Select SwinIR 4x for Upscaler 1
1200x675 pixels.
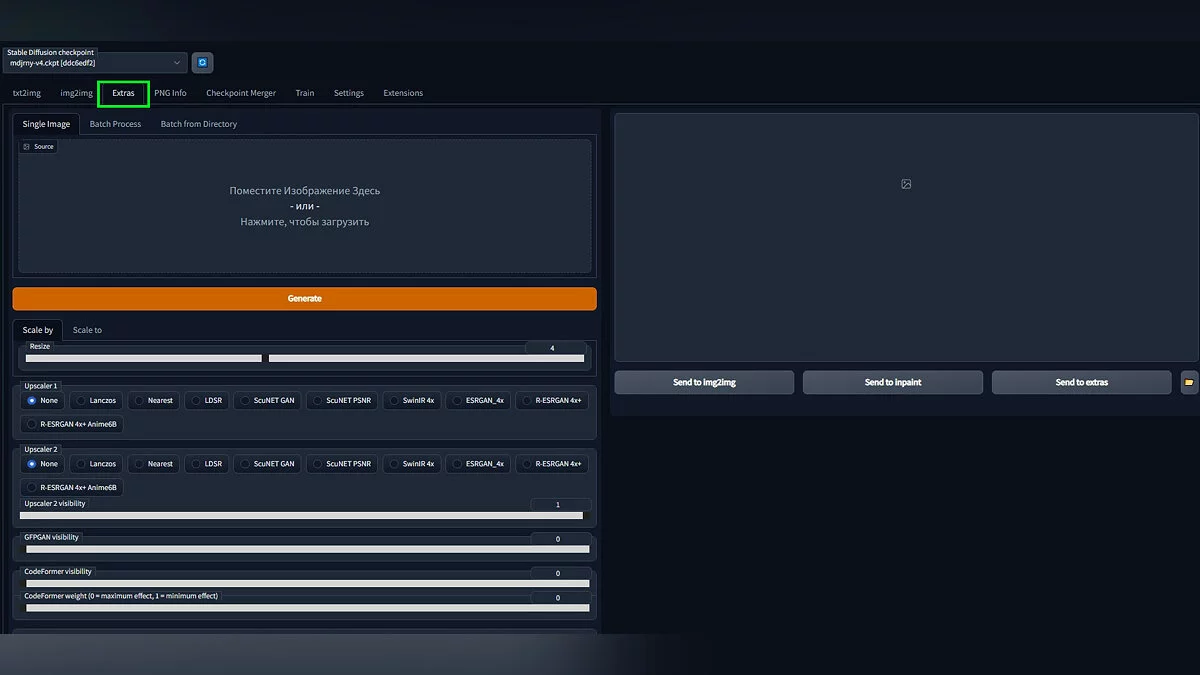click(411, 400)
